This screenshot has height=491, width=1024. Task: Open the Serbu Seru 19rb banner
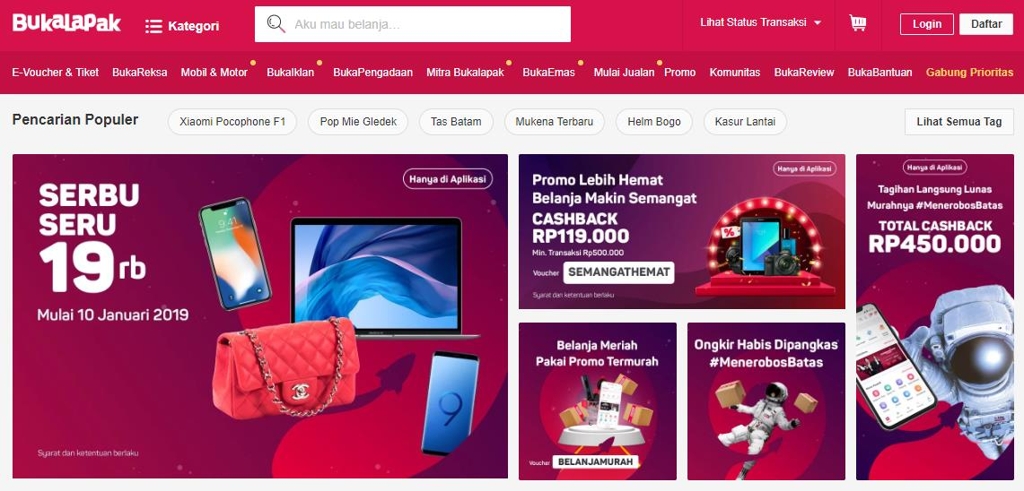(x=260, y=316)
